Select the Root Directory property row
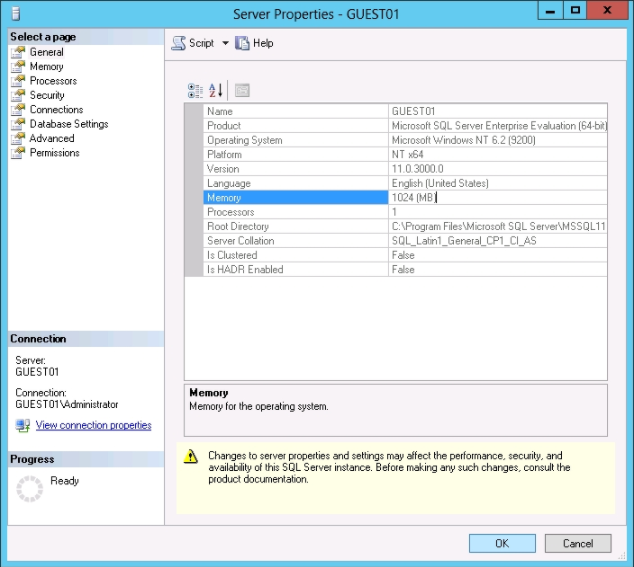This screenshot has height=567, width=634. coord(405,226)
